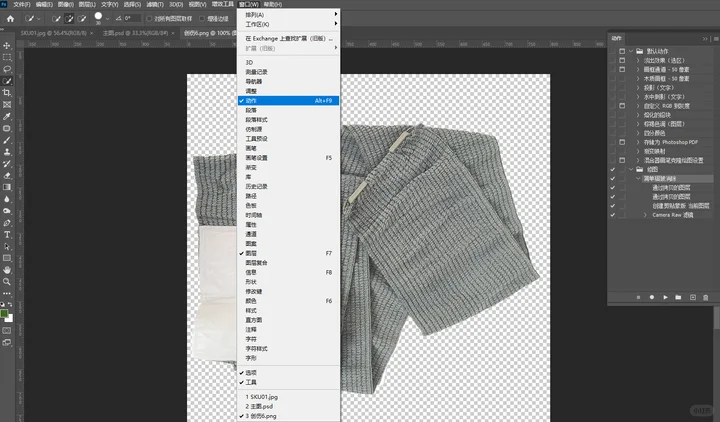Delete action with trash icon
This screenshot has height=422, width=720.
coord(706,298)
